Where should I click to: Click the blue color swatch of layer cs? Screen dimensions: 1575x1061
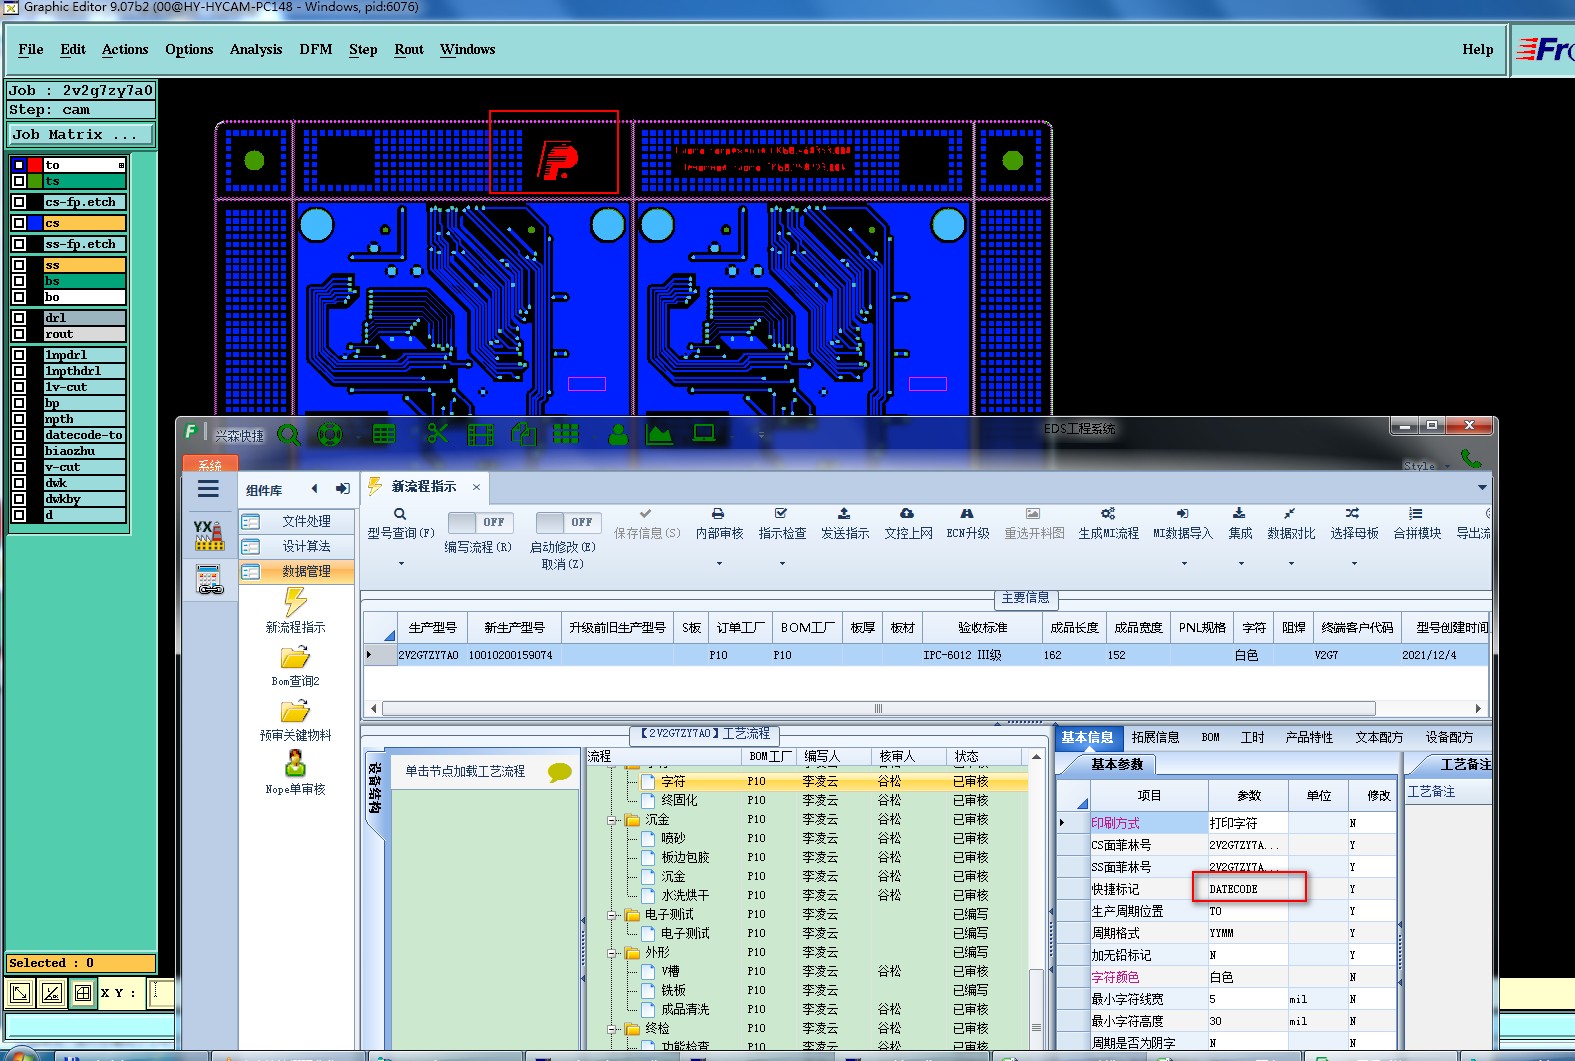pyautogui.click(x=36, y=223)
